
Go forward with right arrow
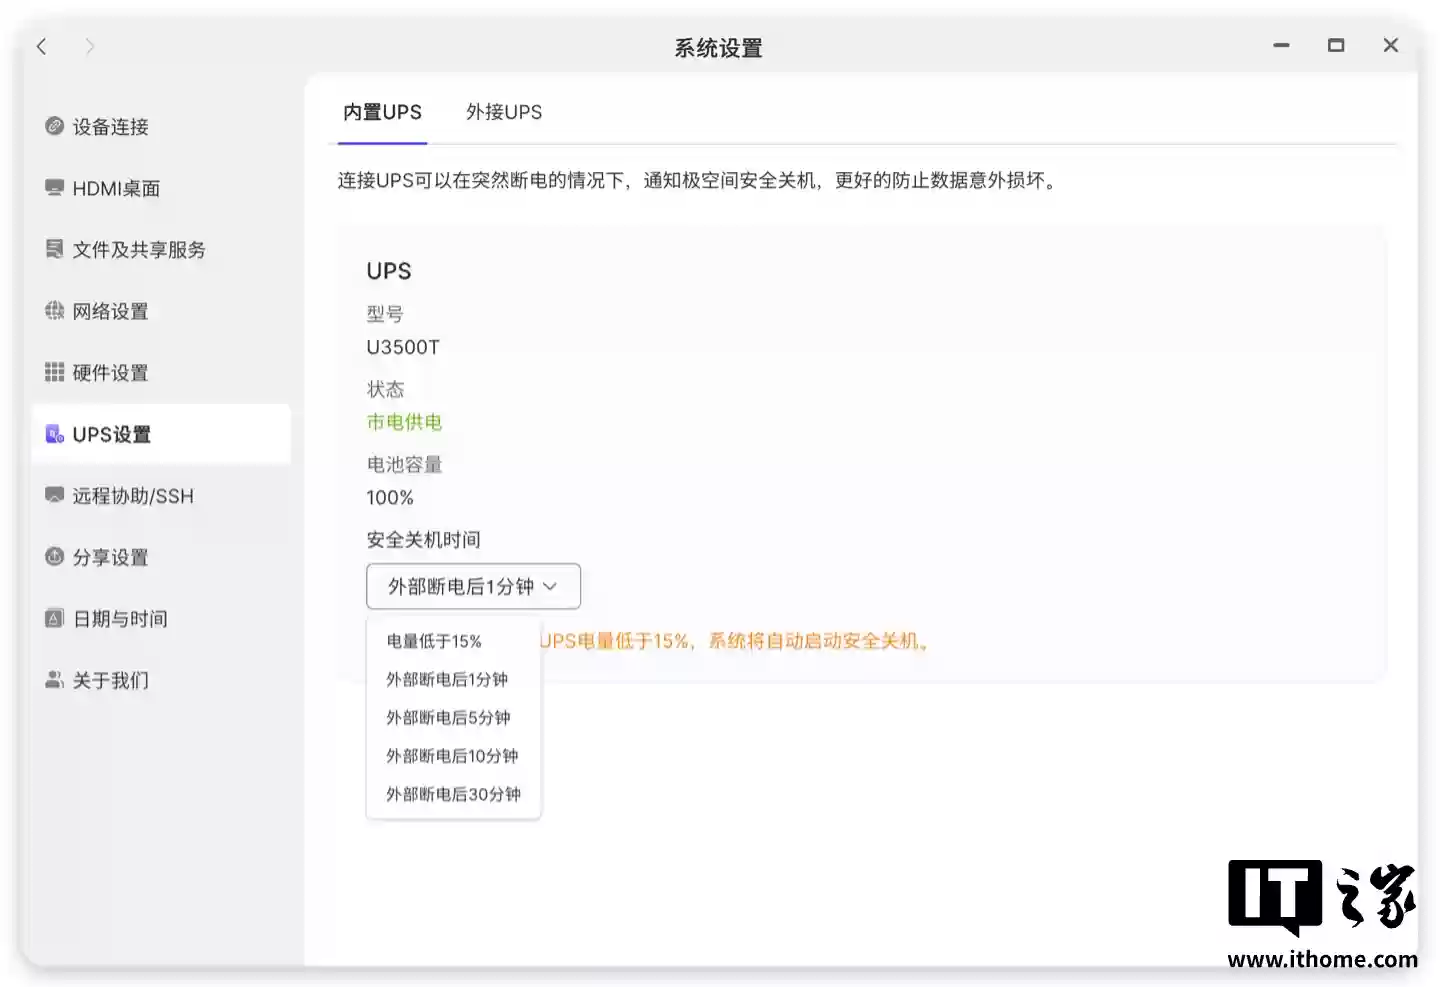click(90, 46)
